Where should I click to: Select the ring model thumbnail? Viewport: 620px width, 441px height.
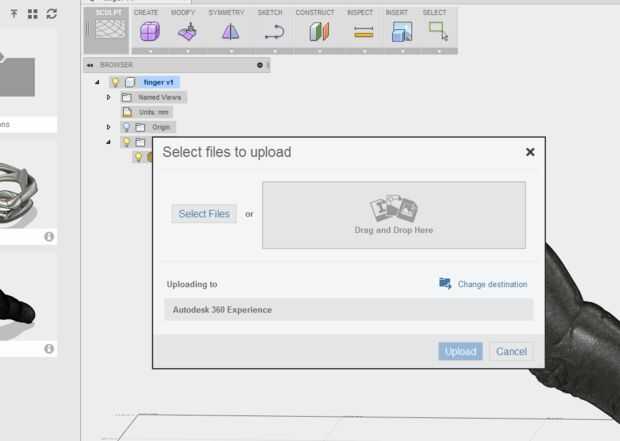(x=19, y=195)
